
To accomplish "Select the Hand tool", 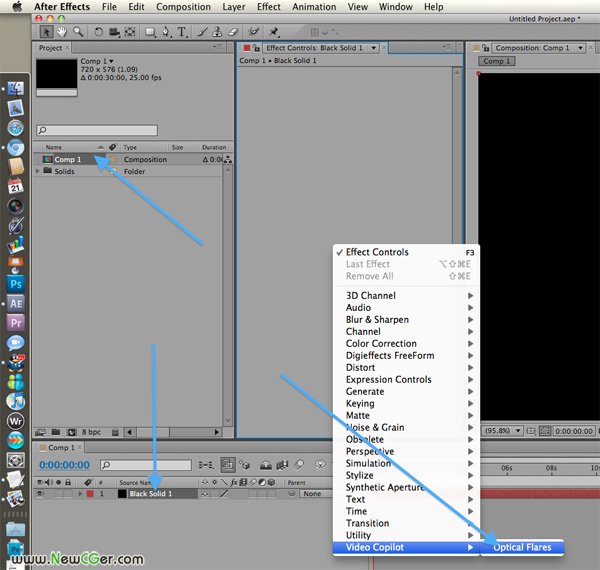I will click(62, 32).
